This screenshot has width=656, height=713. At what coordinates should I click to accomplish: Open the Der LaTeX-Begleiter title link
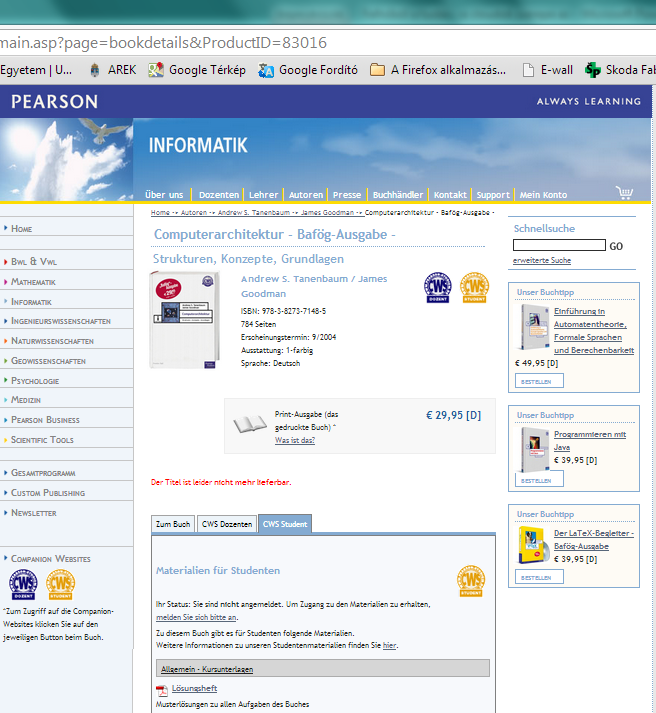click(594, 540)
